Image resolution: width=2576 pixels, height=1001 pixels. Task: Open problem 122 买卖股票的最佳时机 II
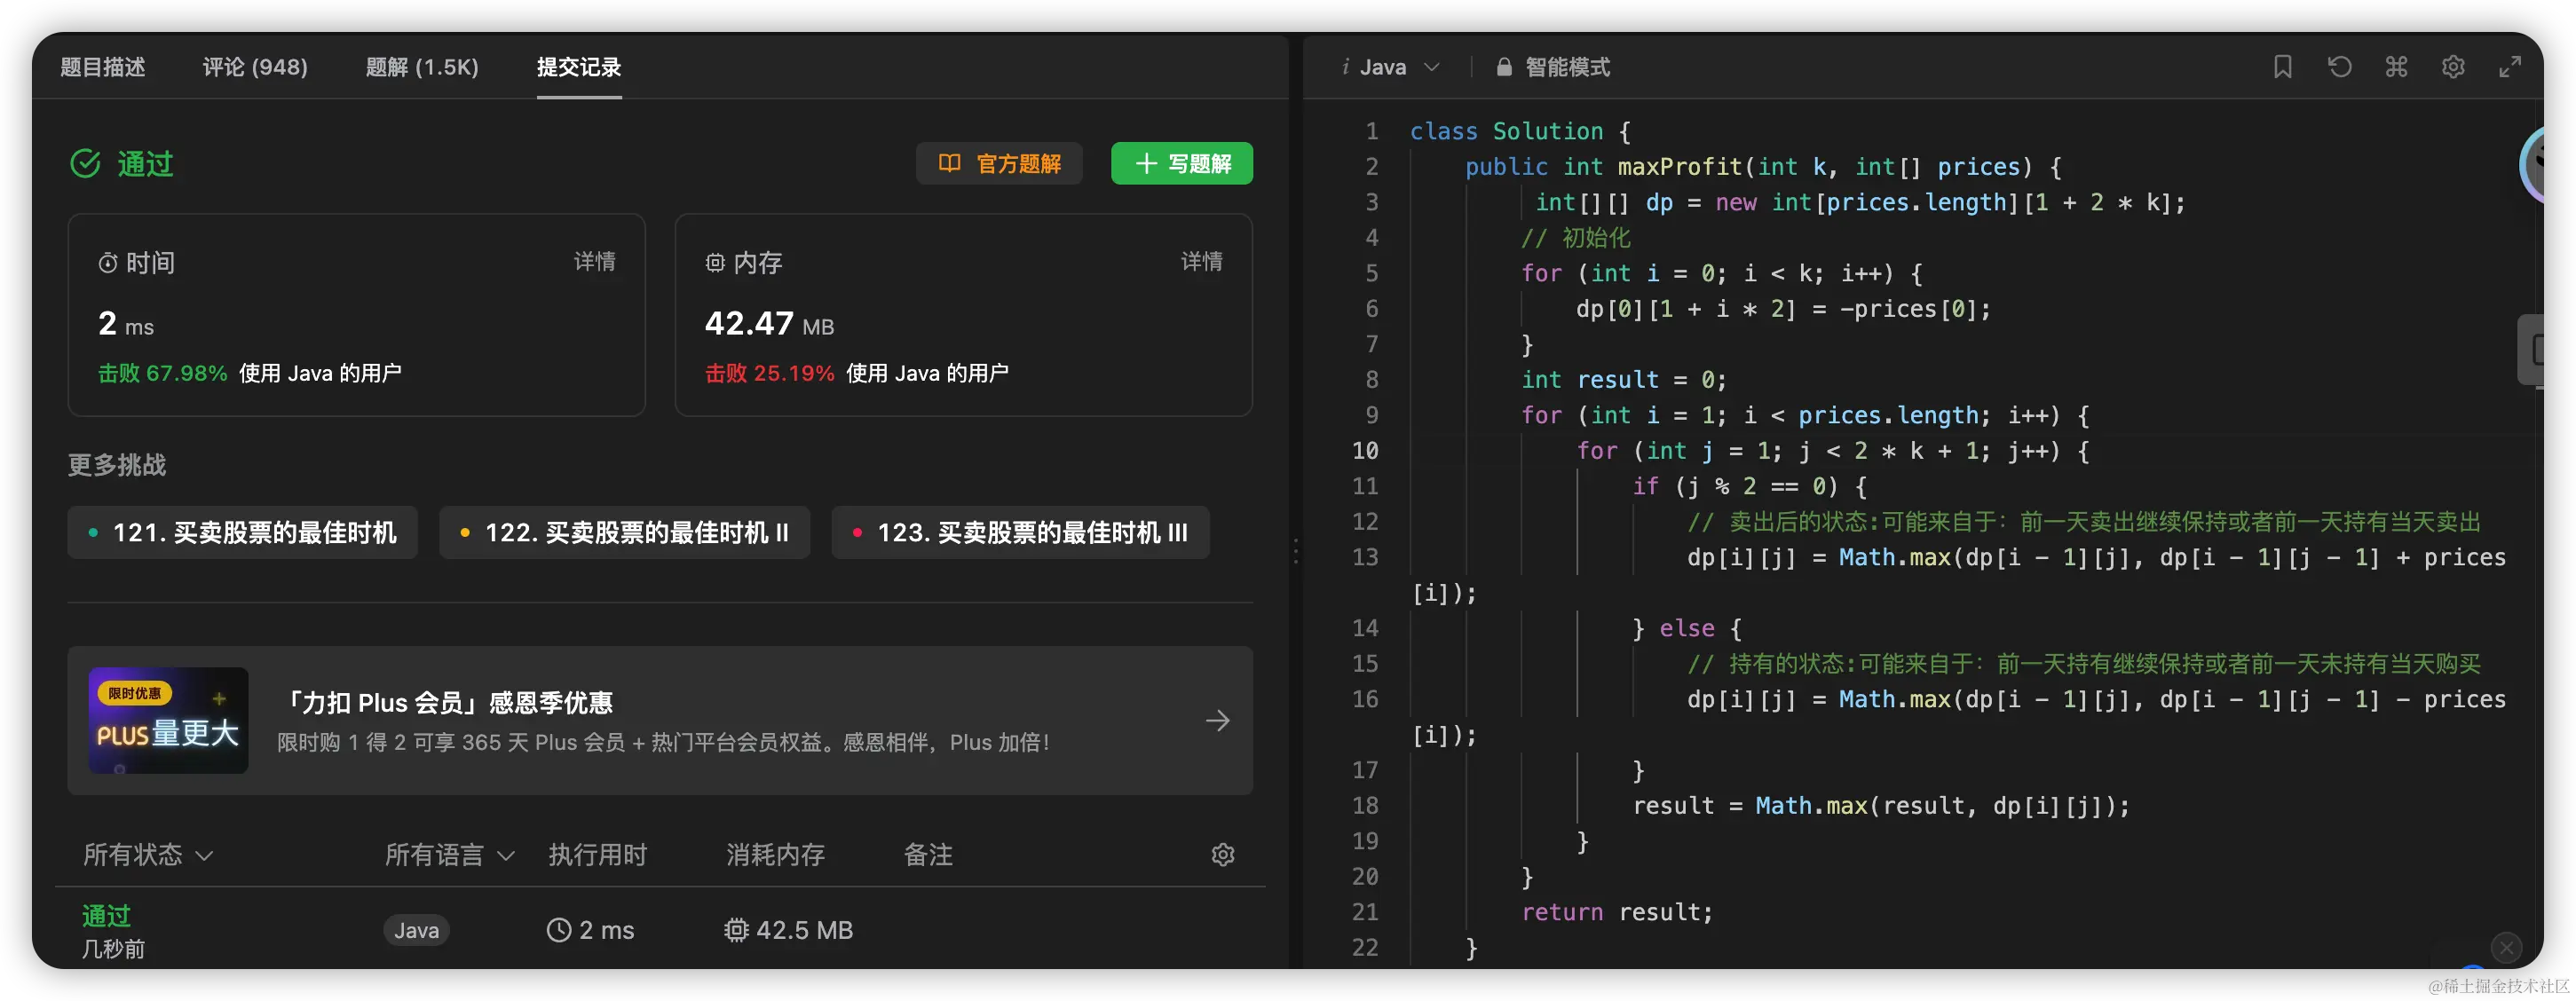(x=624, y=533)
